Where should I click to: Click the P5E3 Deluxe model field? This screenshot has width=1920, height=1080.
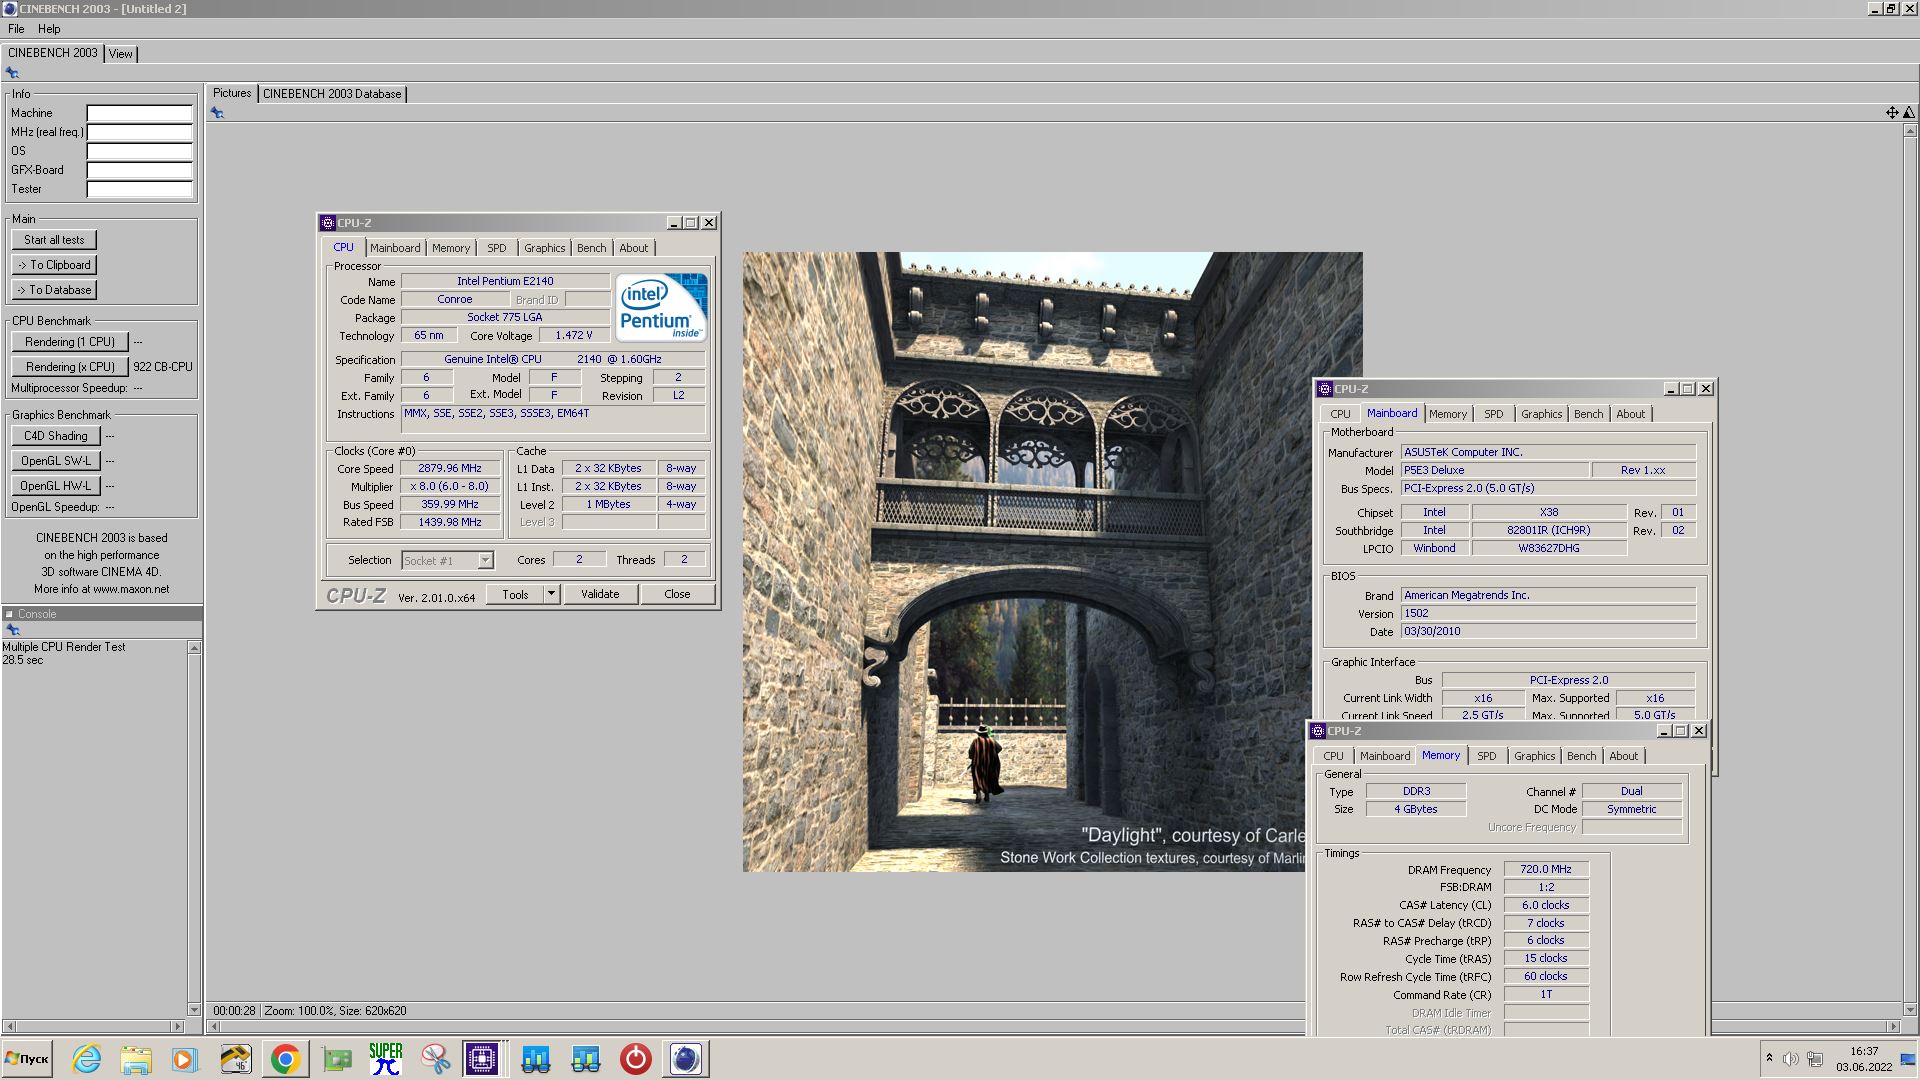(x=1495, y=470)
